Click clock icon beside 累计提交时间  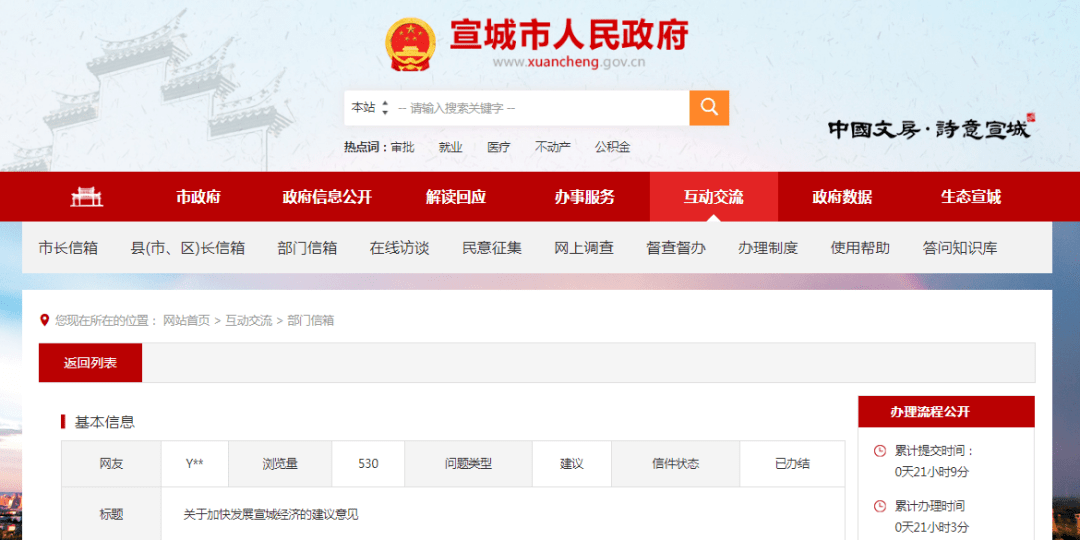pyautogui.click(x=880, y=451)
